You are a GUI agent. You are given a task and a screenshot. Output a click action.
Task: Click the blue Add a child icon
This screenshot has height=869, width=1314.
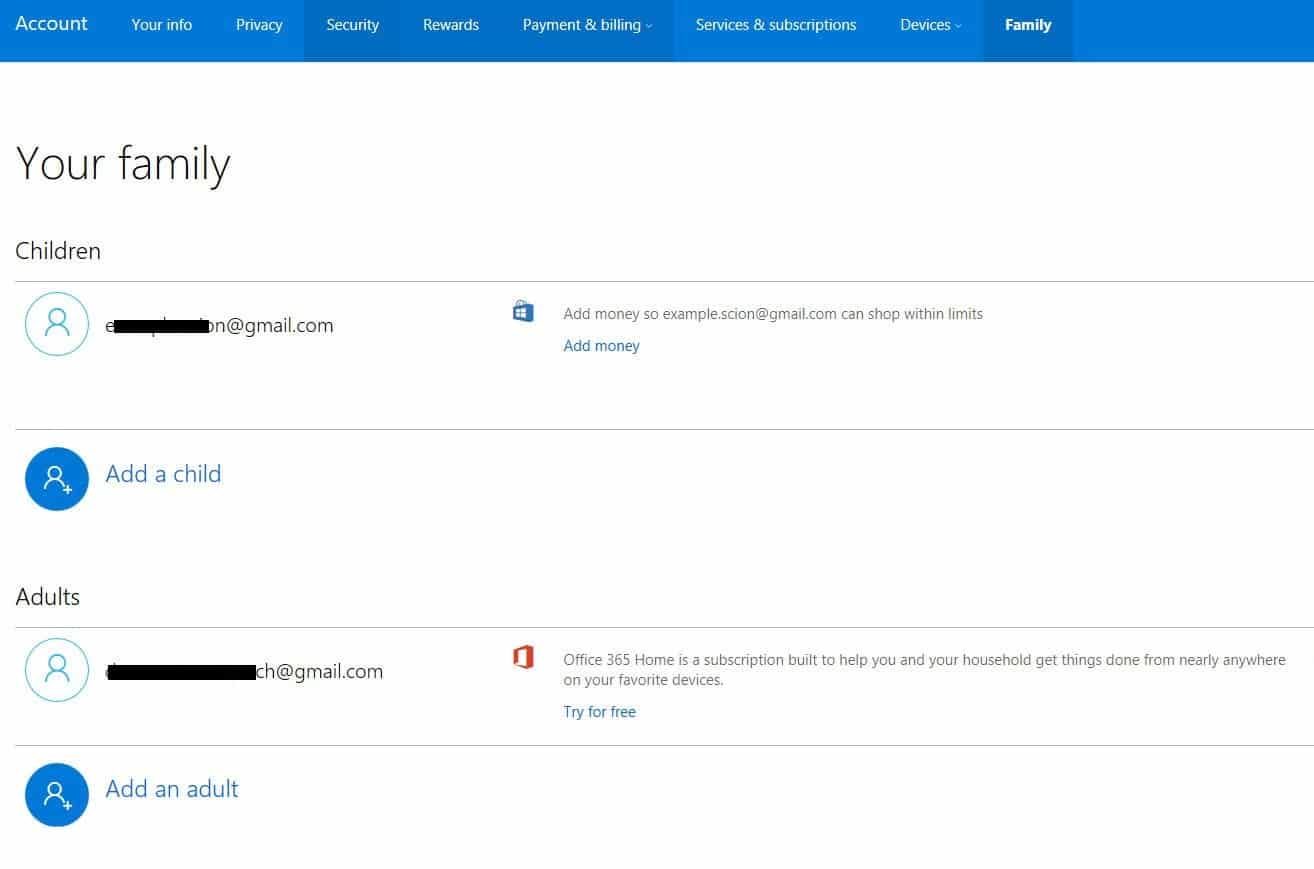(x=57, y=479)
